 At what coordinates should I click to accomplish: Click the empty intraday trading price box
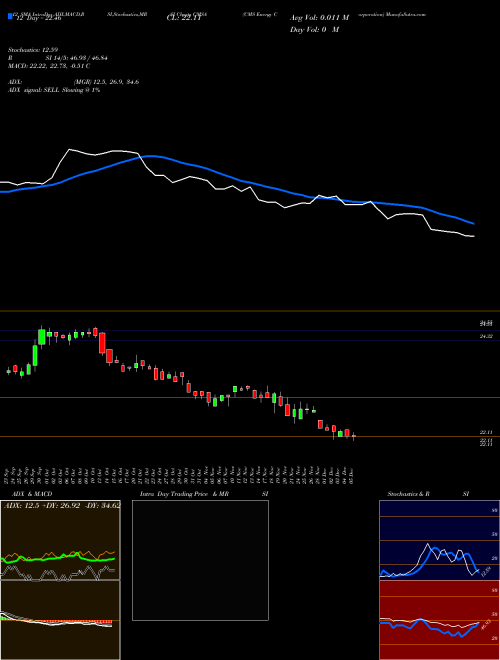pos(200,560)
